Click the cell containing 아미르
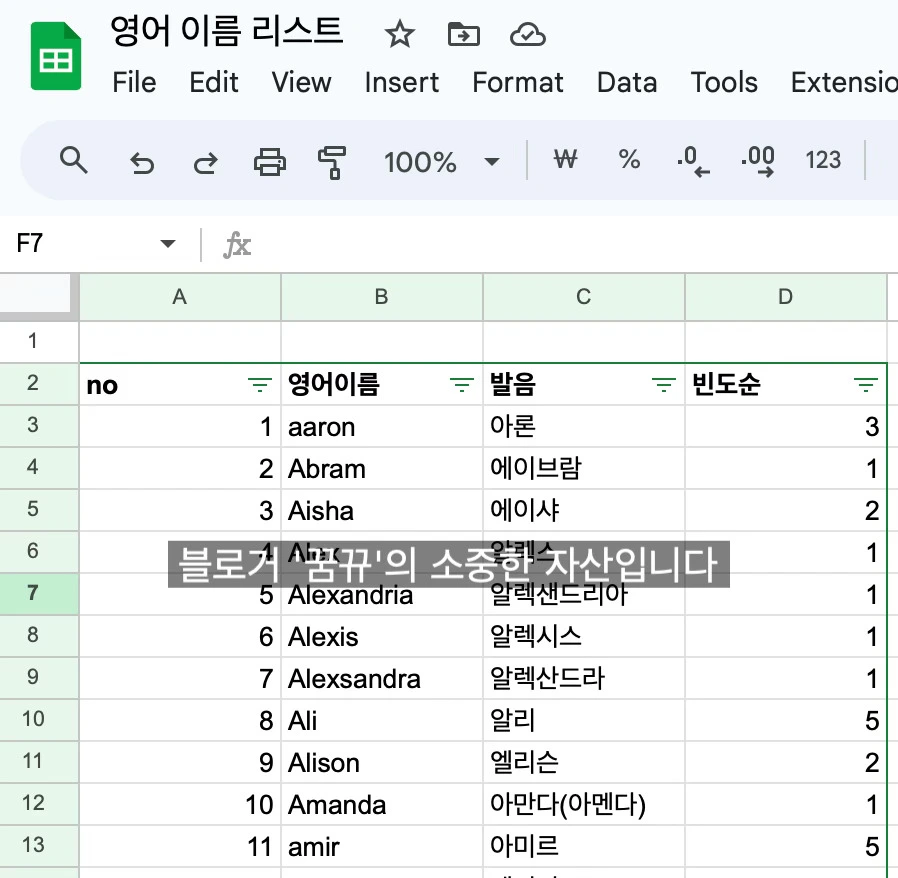 pyautogui.click(x=584, y=846)
